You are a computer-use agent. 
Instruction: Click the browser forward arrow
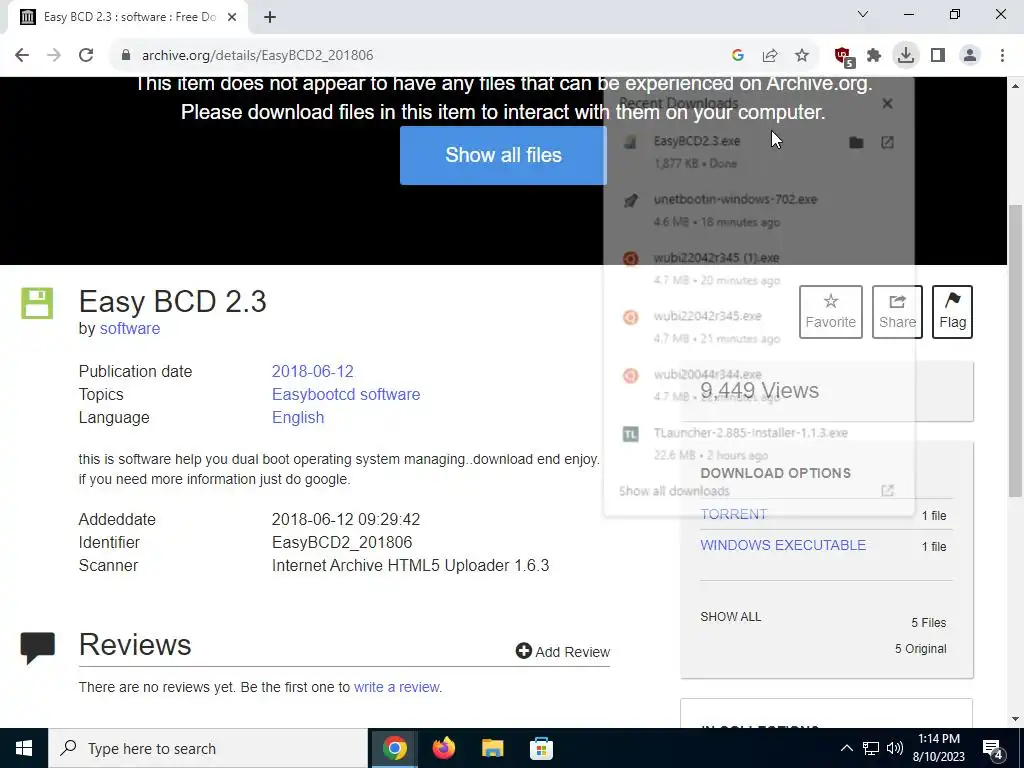pos(54,56)
